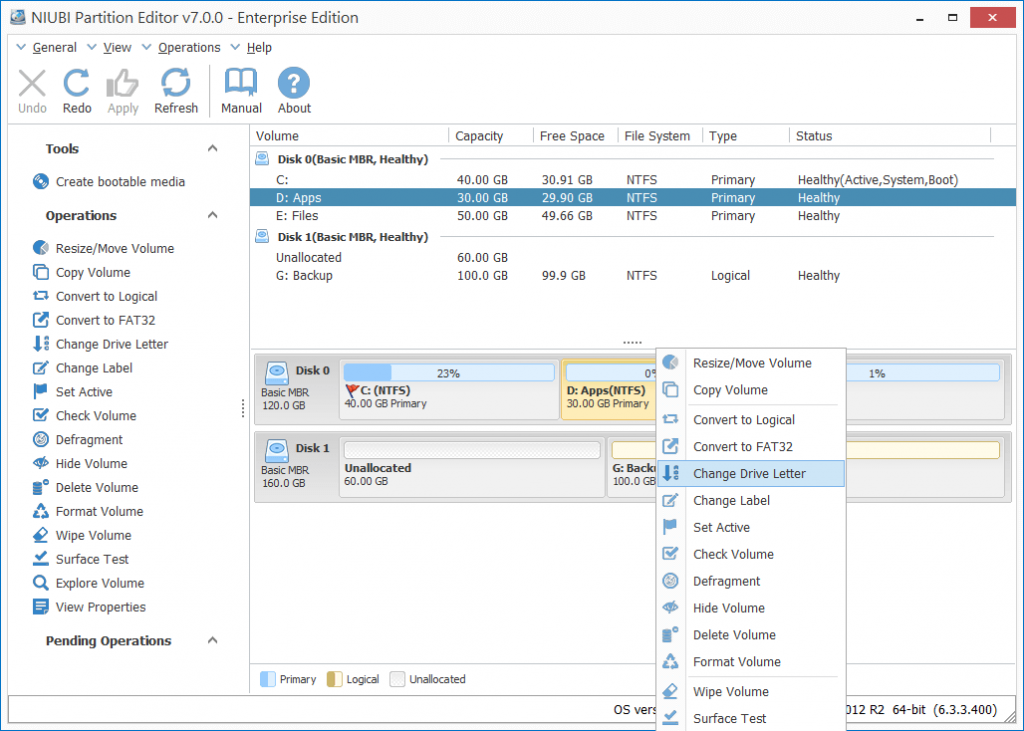Click the Refresh toolbar icon
1024x731 pixels.
175,90
